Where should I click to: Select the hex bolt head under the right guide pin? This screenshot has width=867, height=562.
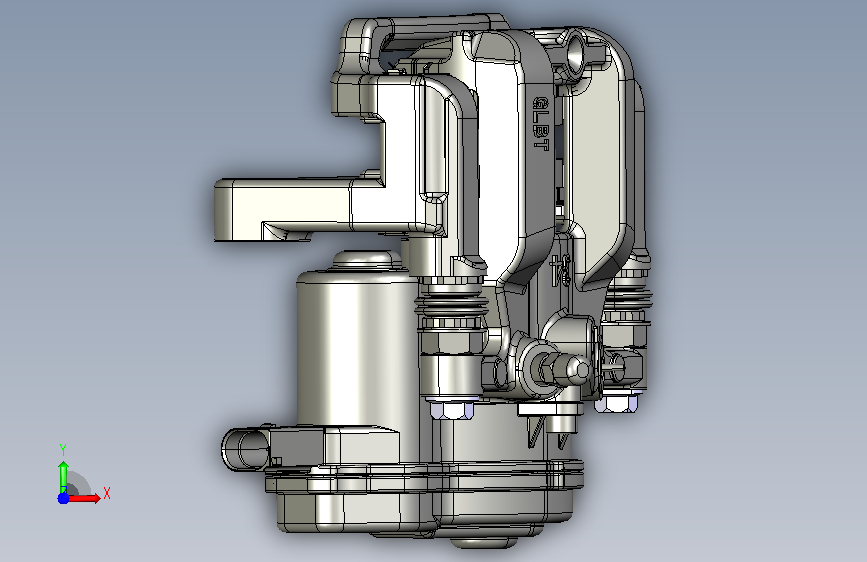[x=615, y=405]
